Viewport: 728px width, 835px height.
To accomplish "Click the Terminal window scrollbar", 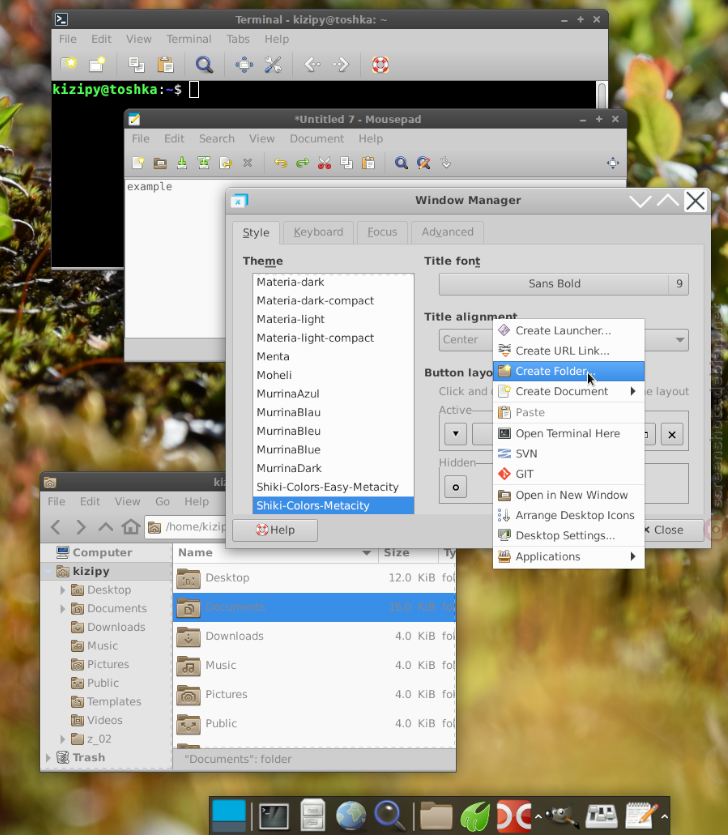I will pos(602,95).
